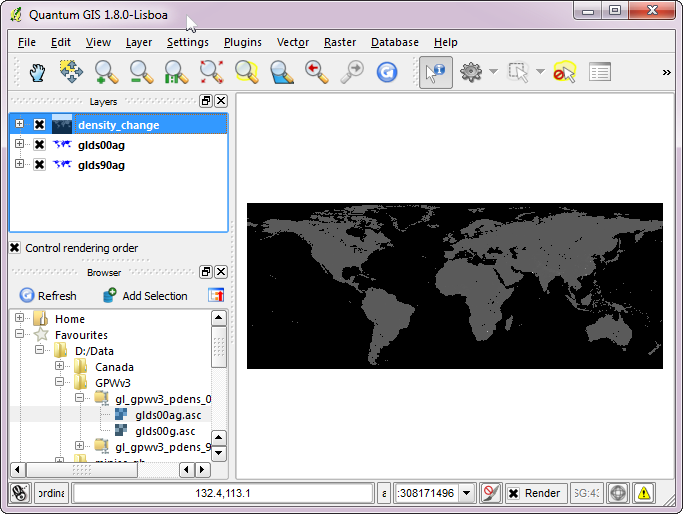Open the scale dropdown arrow
The image size is (683, 514).
[467, 493]
